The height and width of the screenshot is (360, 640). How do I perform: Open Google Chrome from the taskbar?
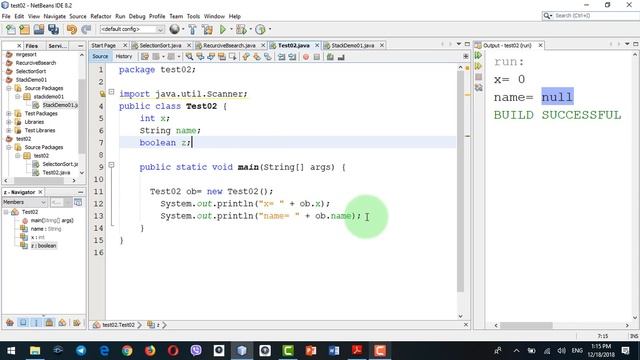(127, 351)
